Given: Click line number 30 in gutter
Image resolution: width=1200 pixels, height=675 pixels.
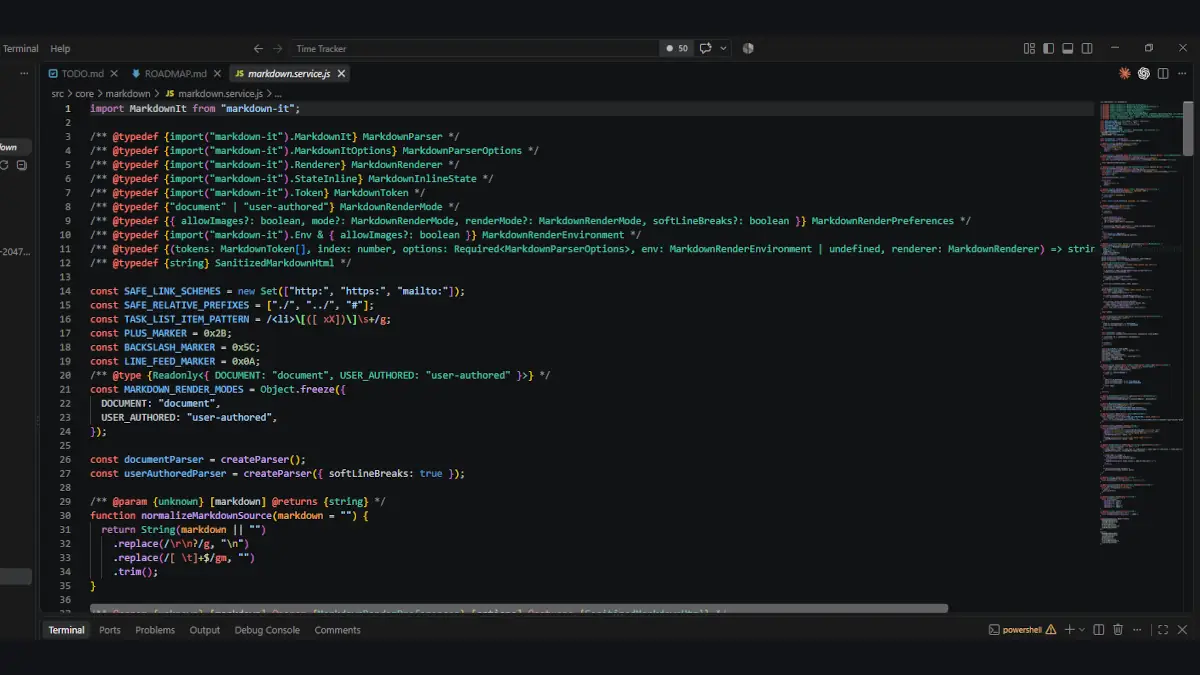Looking at the screenshot, I should tap(65, 515).
